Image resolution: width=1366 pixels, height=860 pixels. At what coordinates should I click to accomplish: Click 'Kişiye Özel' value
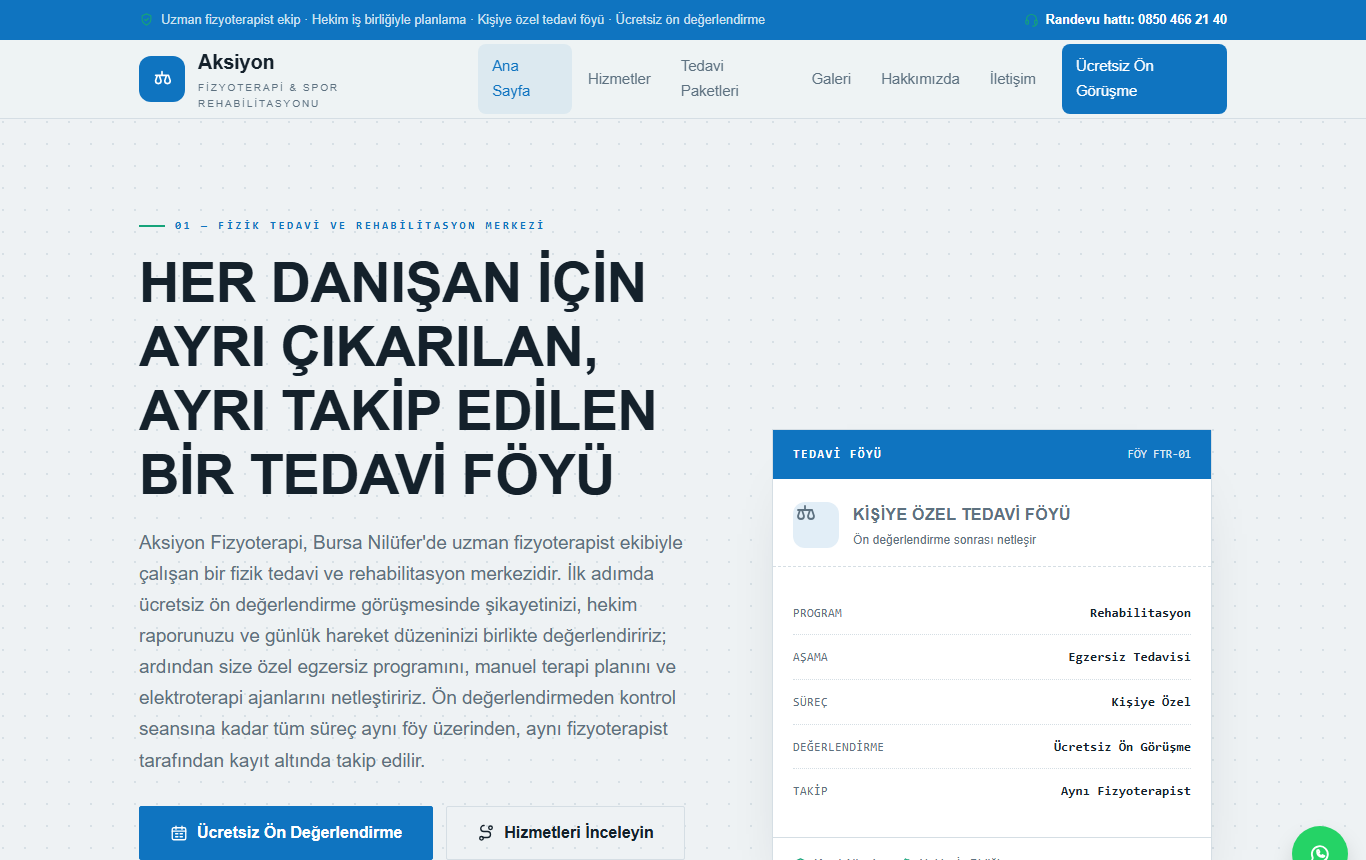[1151, 702]
